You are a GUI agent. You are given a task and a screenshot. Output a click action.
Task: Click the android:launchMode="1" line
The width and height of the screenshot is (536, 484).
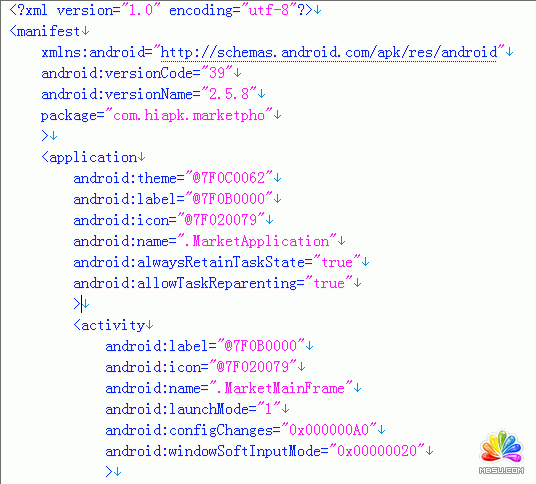pos(193,409)
